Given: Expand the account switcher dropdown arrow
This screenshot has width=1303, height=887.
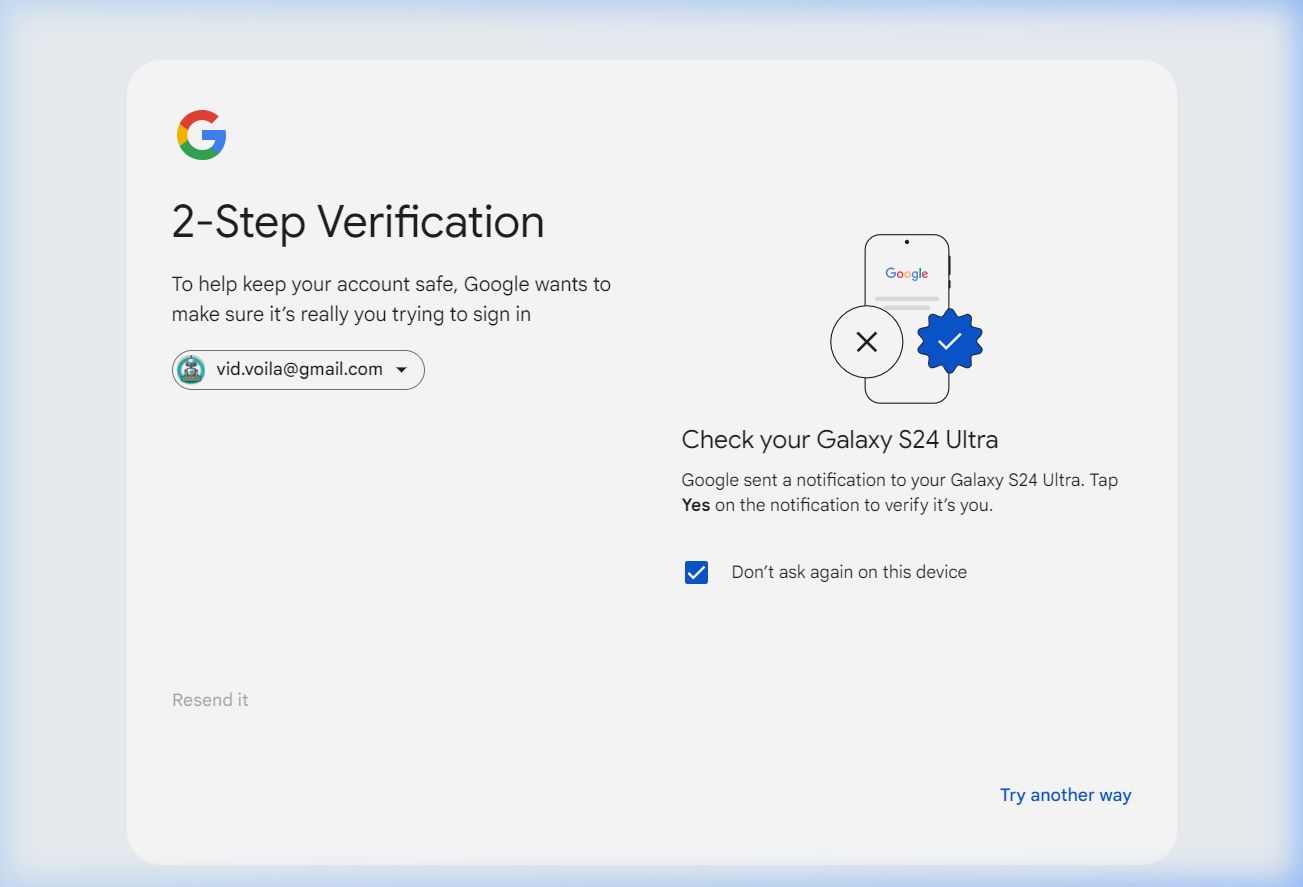Looking at the screenshot, I should click(x=401, y=370).
